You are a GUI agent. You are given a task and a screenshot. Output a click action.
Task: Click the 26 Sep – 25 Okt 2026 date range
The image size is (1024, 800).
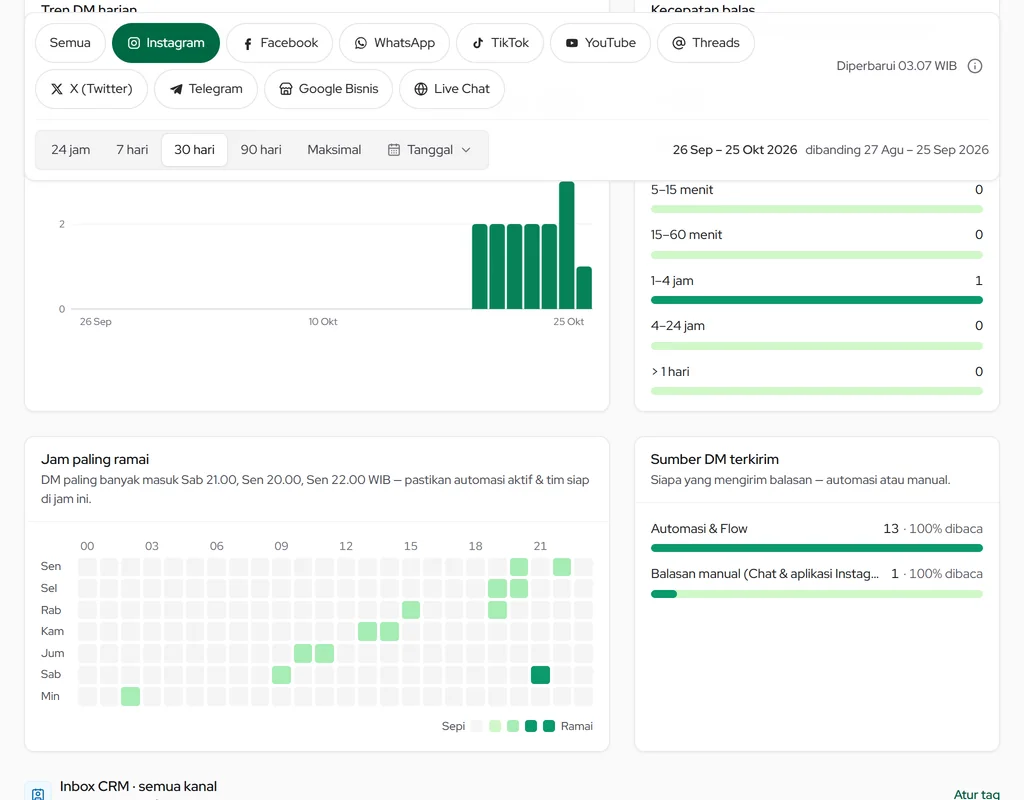[x=735, y=150]
